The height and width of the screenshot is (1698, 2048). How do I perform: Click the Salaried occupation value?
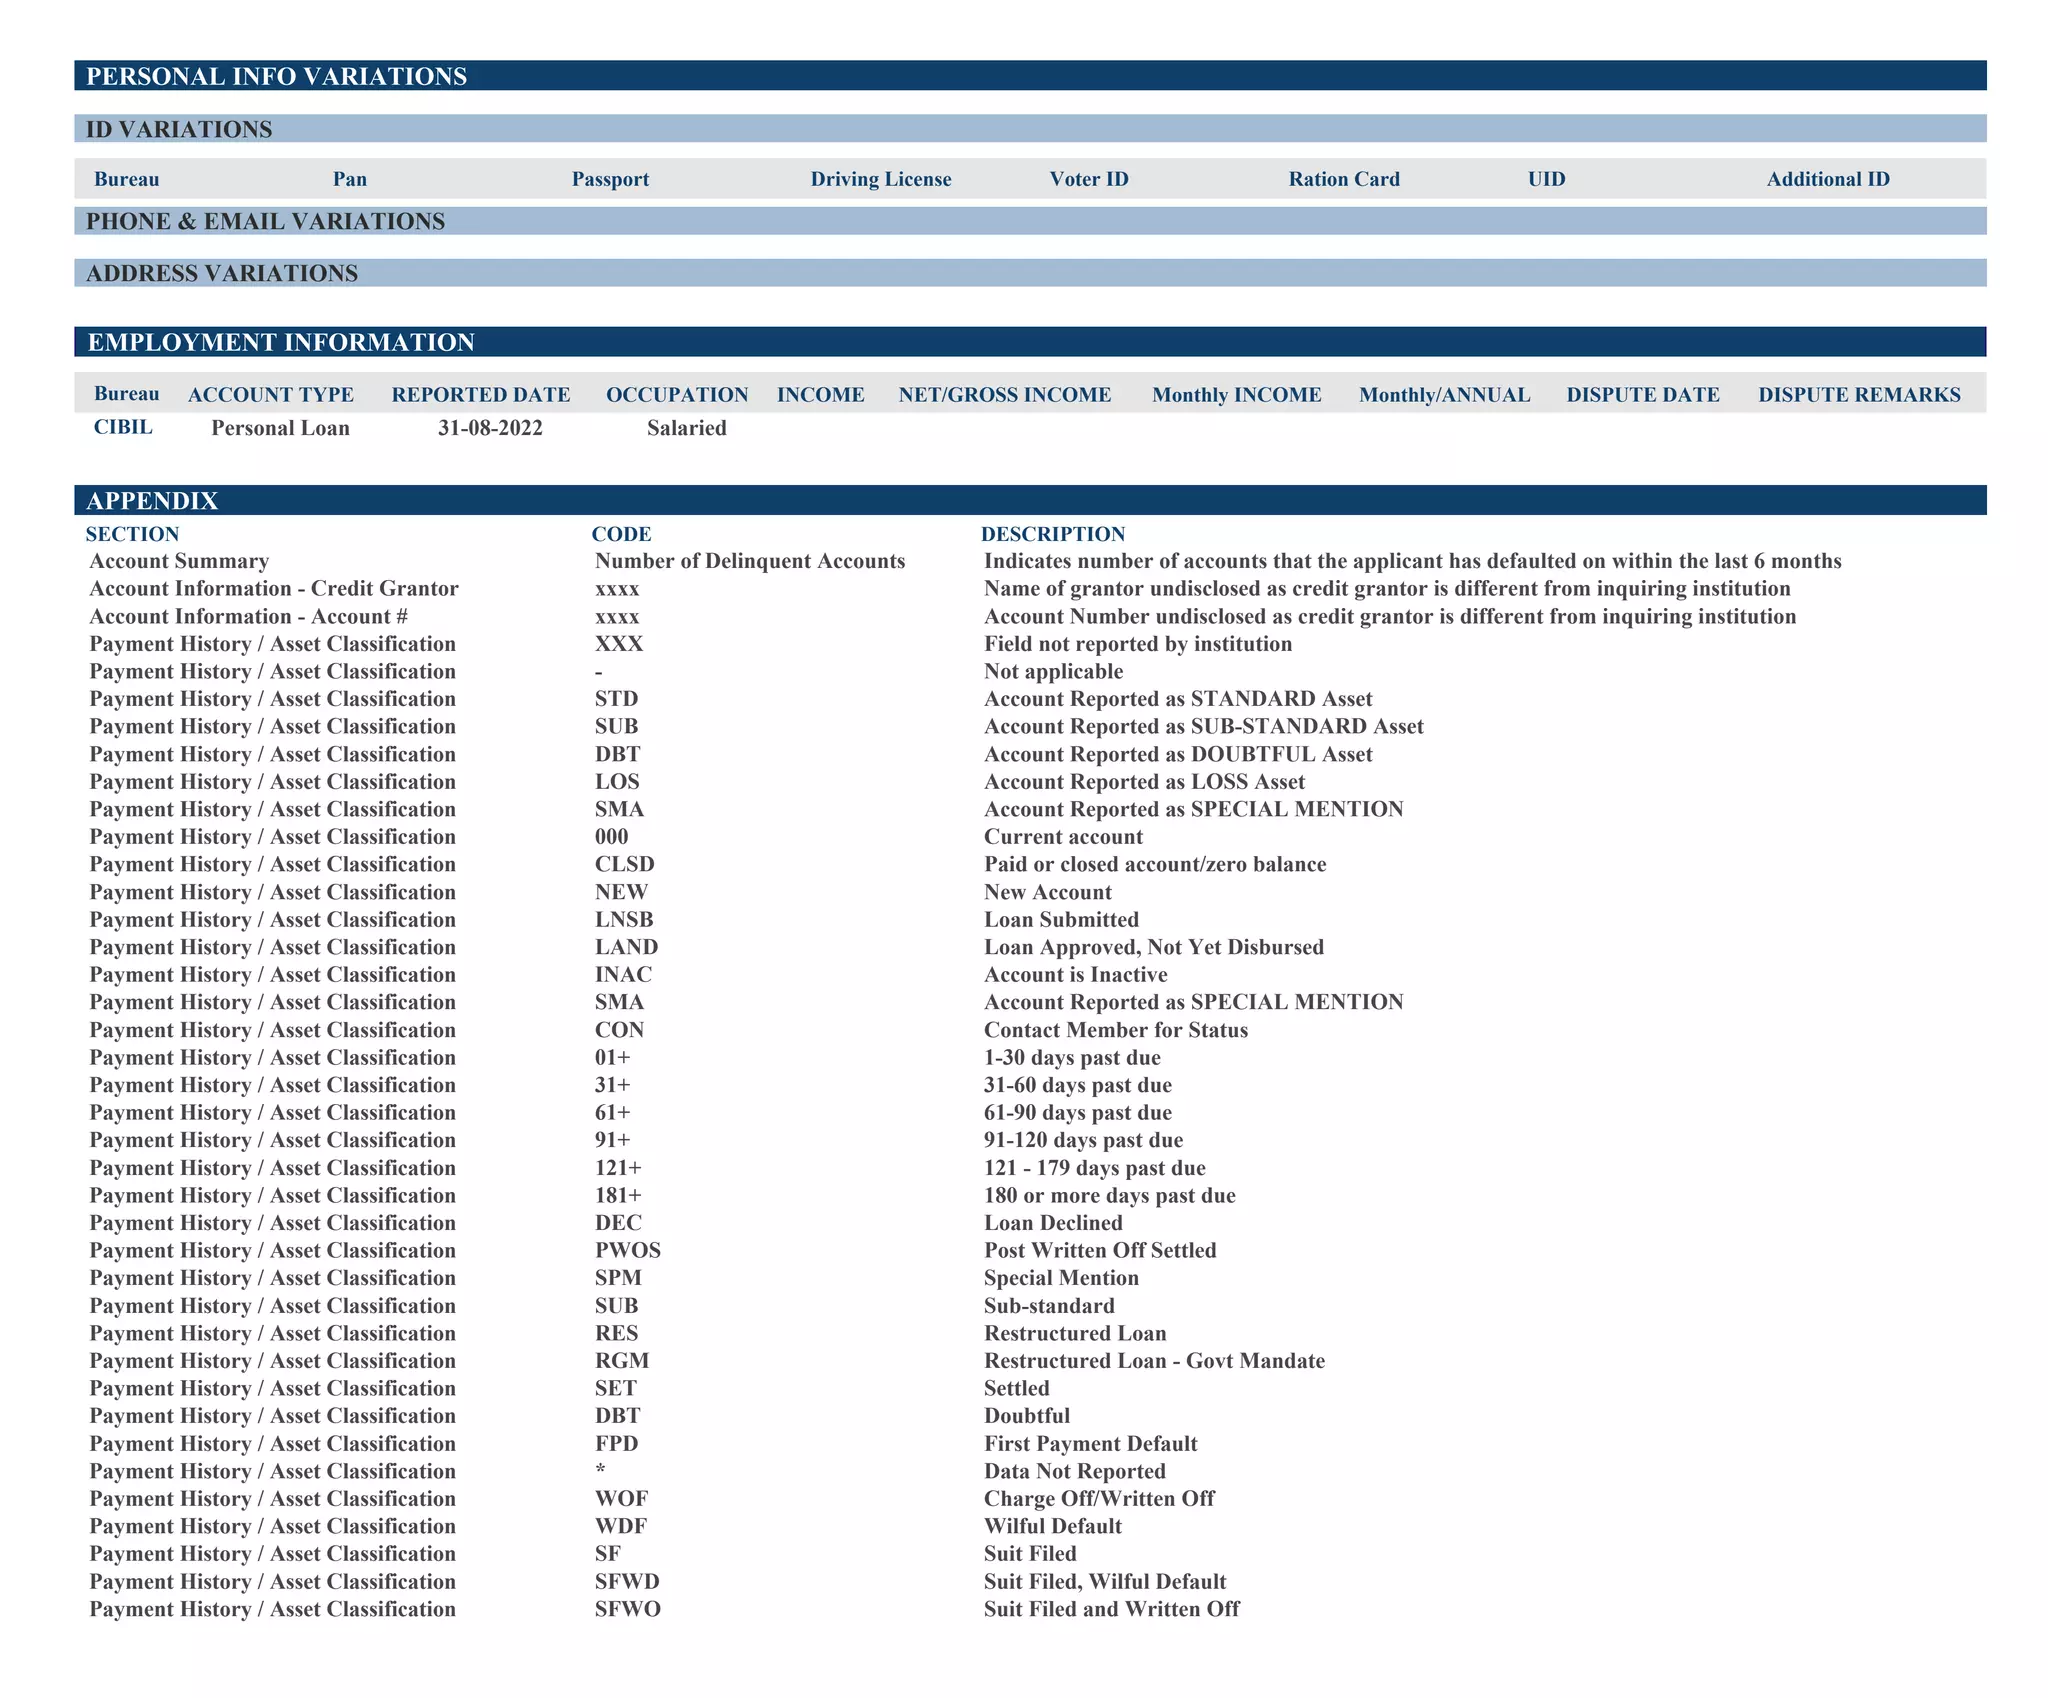[687, 428]
